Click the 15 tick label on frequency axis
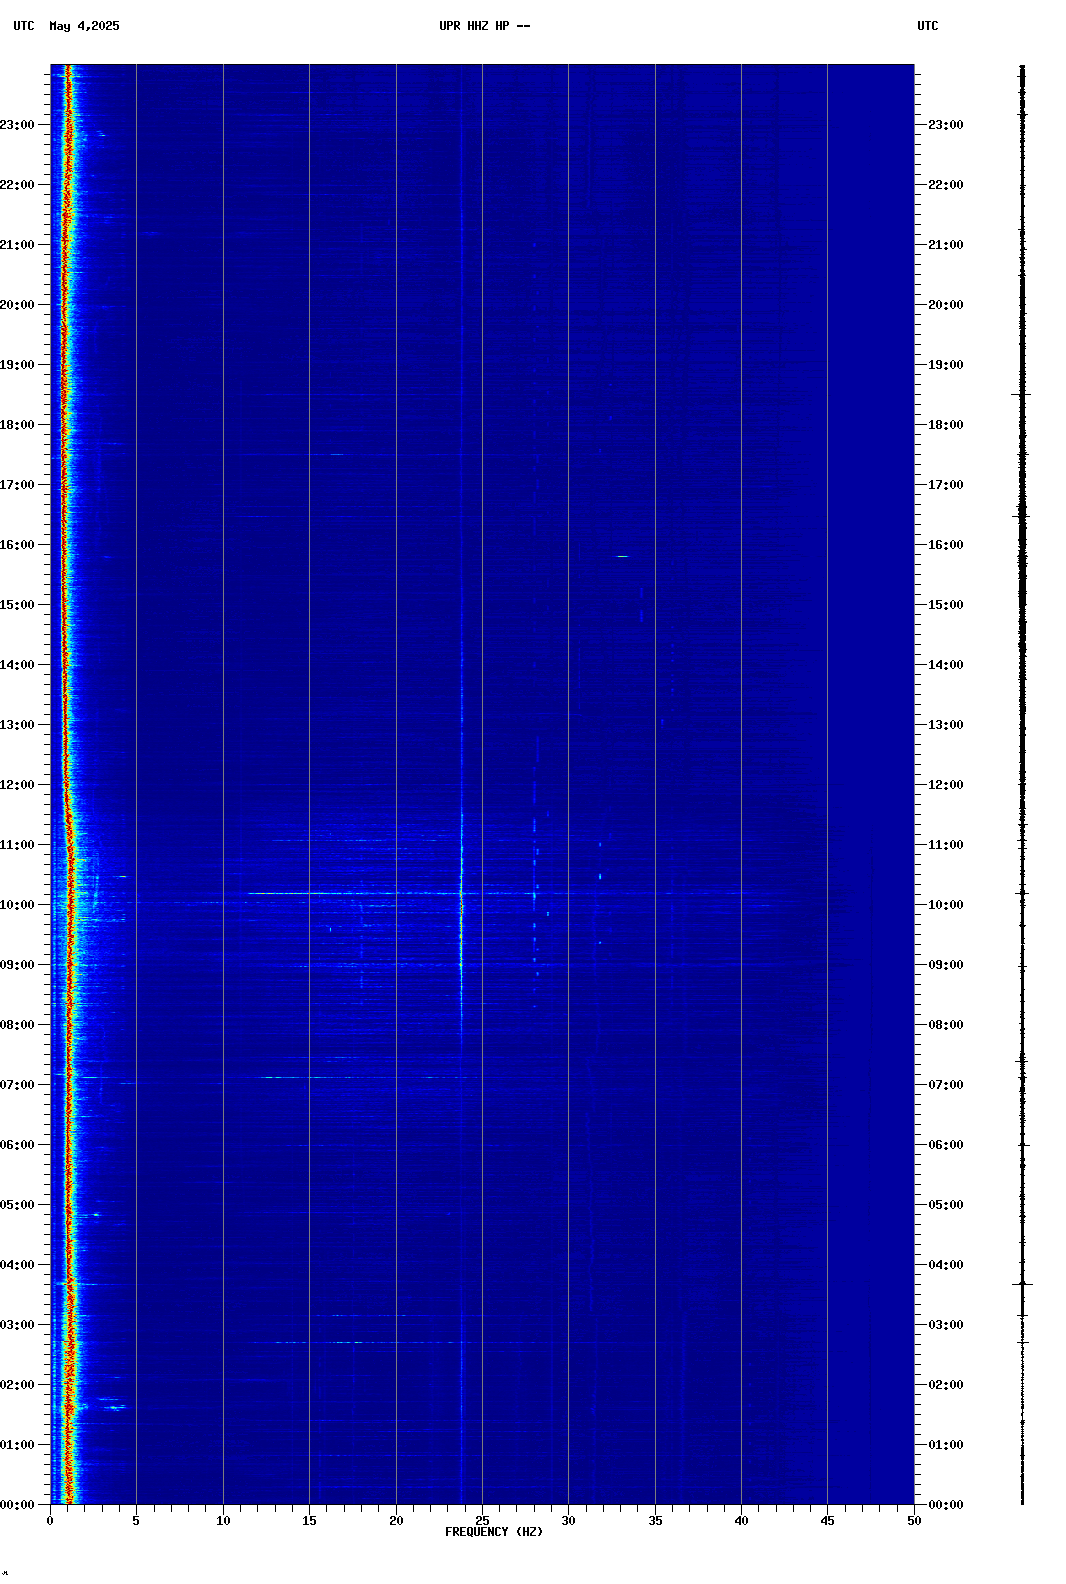This screenshot has height=1584, width=1066. pos(309,1521)
